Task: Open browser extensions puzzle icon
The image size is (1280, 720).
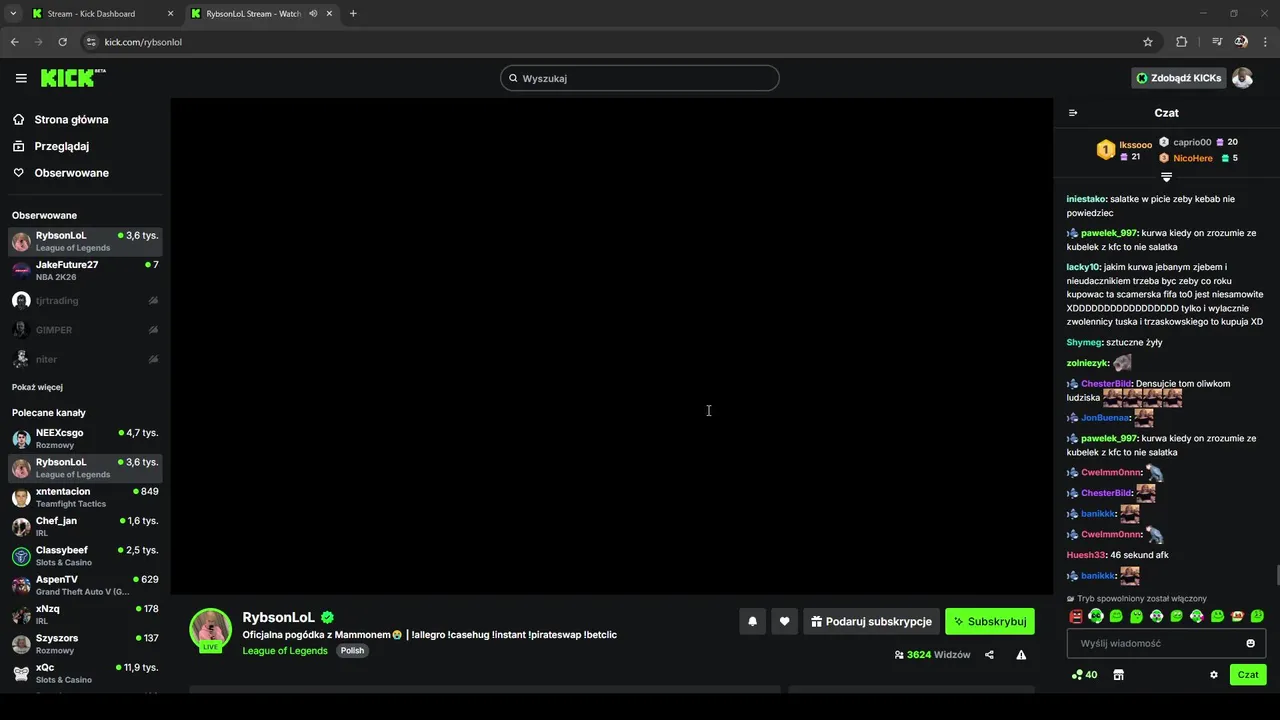Action: tap(1181, 42)
